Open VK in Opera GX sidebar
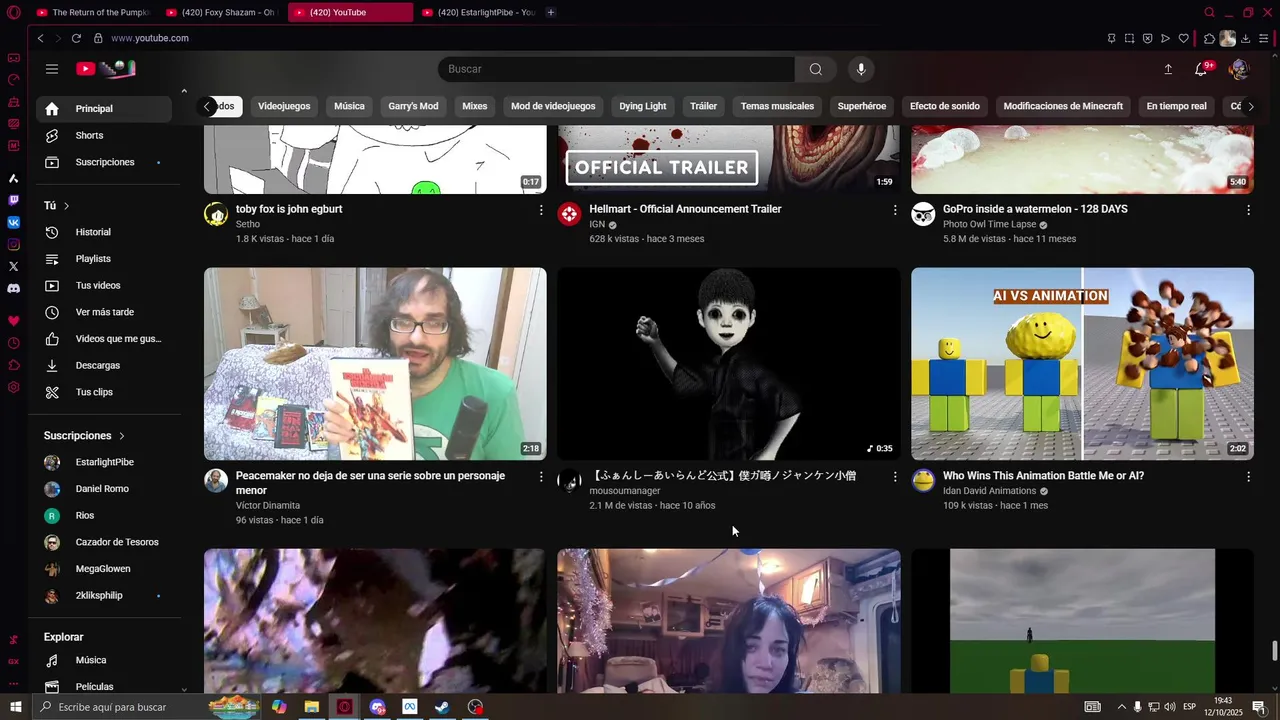Screen dimensions: 1280x720 [x=13, y=222]
